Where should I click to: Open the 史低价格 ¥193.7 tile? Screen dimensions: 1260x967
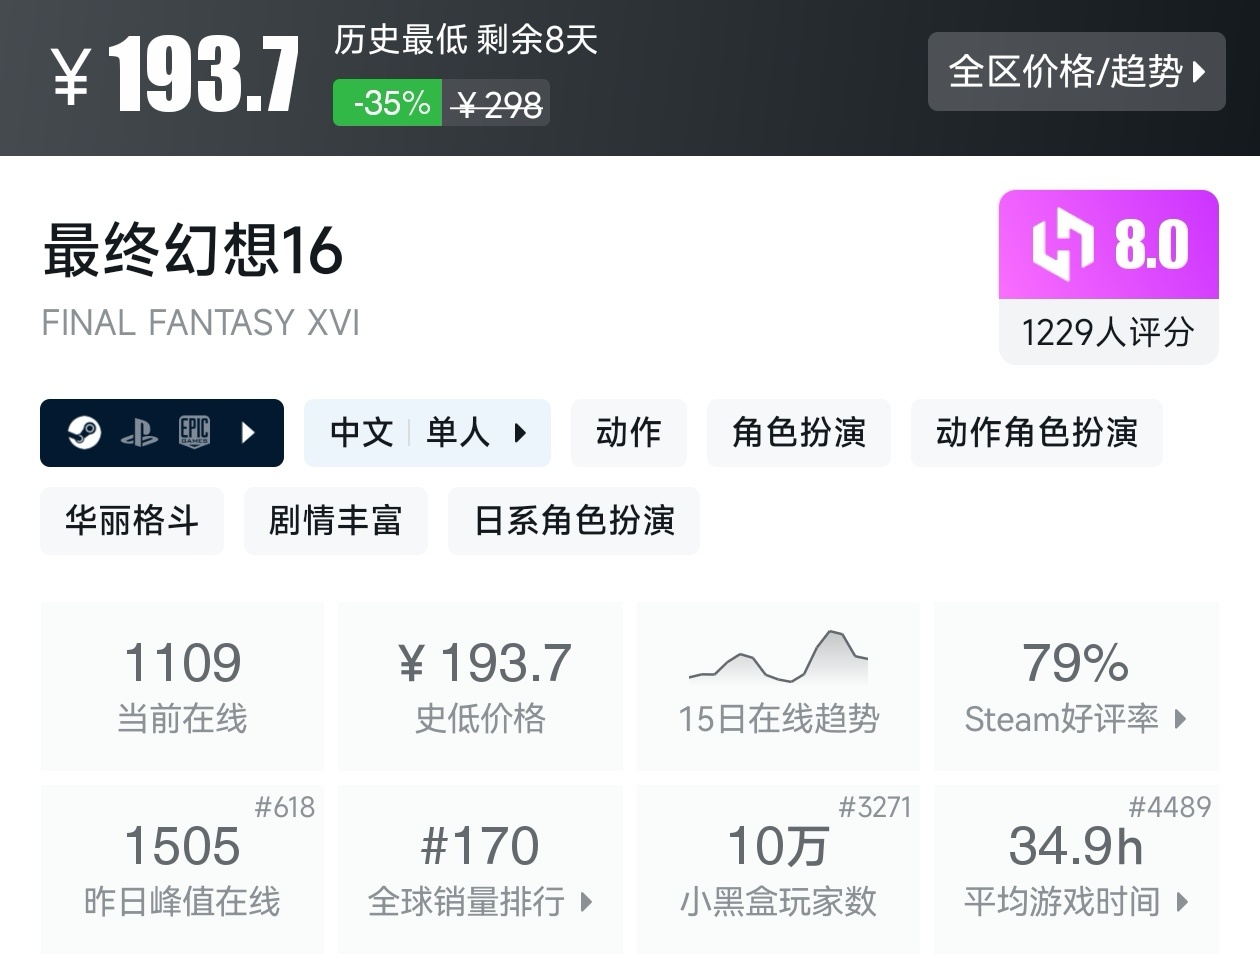pos(481,686)
